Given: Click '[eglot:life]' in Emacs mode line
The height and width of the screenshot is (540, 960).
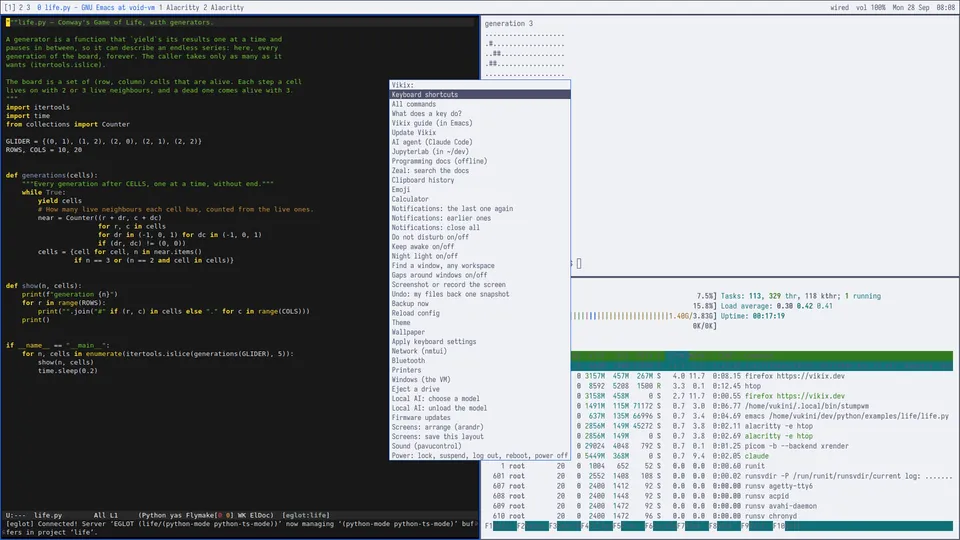Looking at the screenshot, I should (x=306, y=516).
